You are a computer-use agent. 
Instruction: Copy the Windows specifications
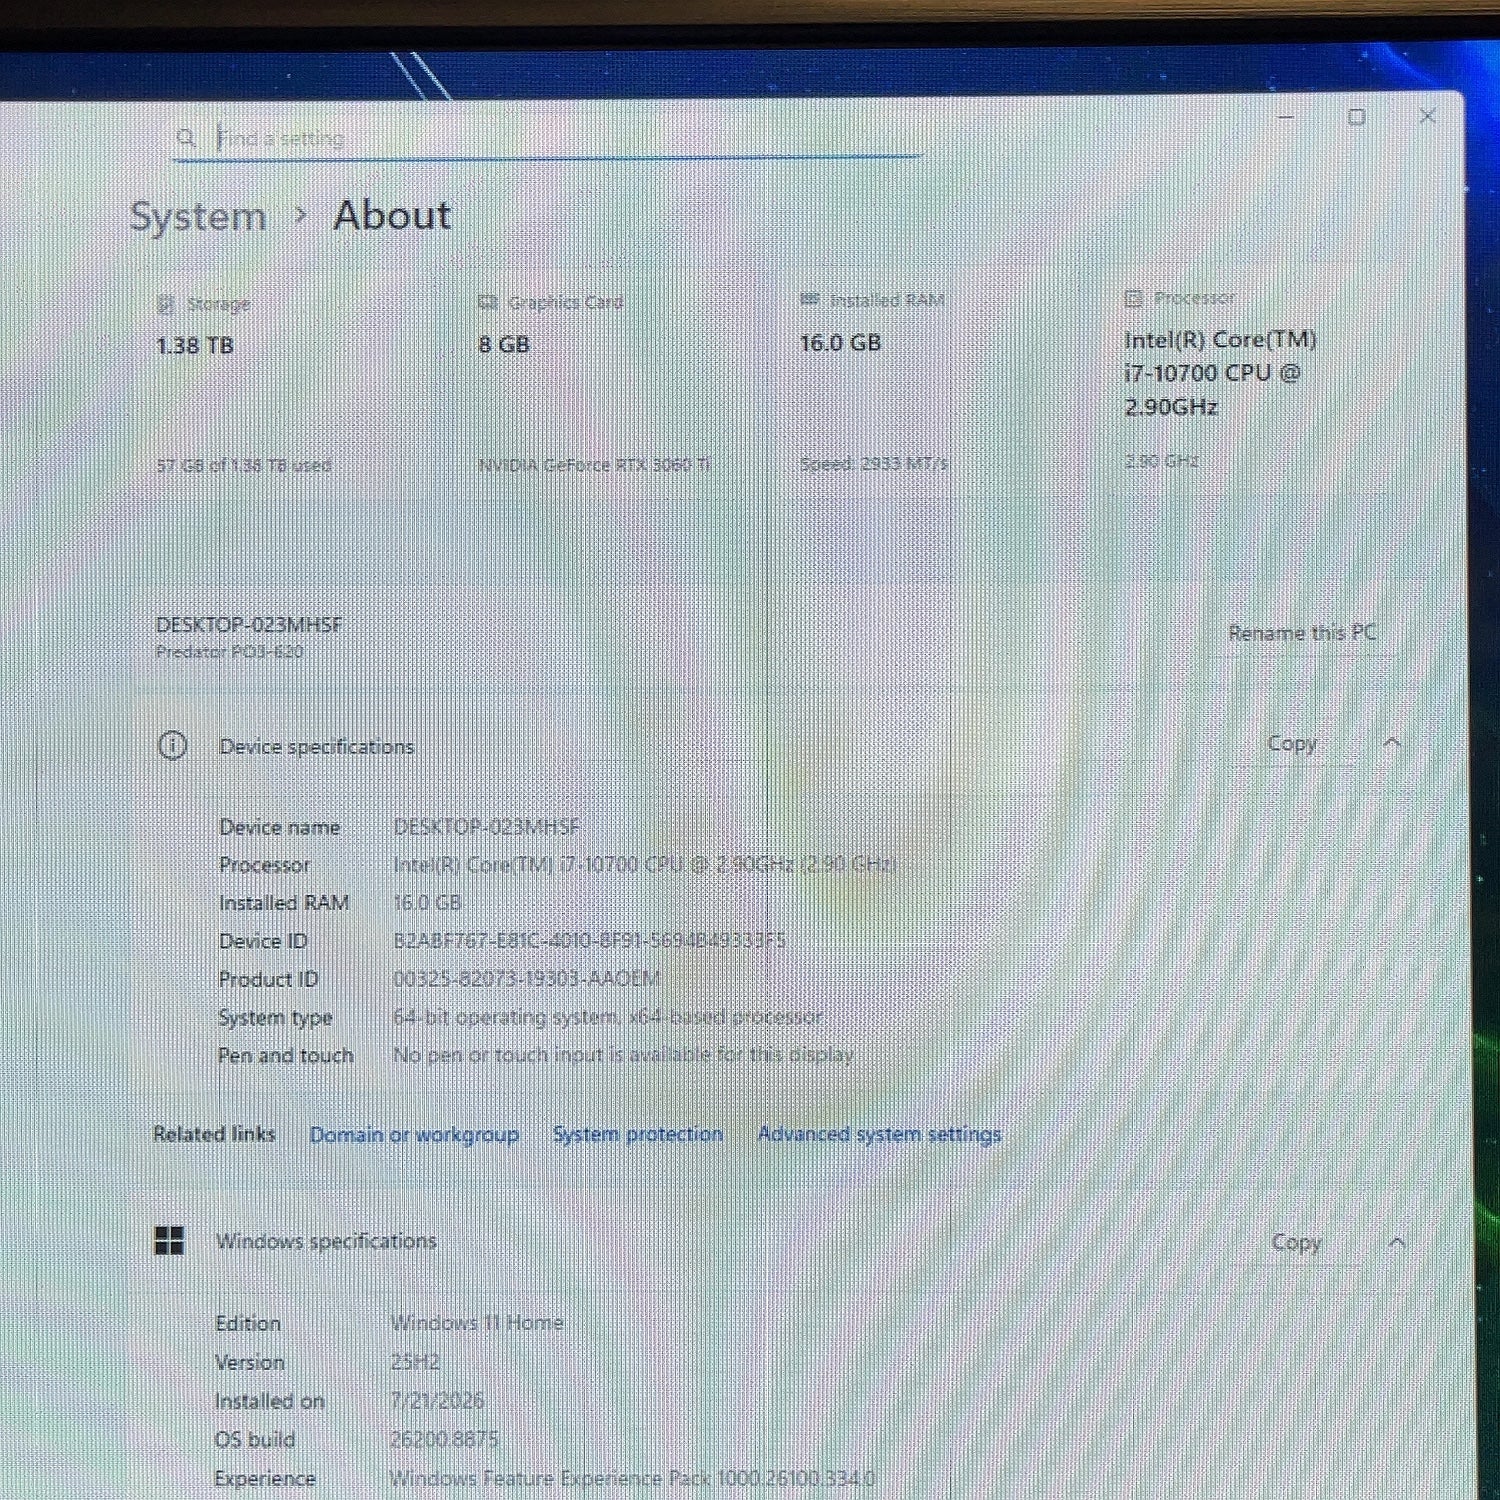pos(1296,1242)
